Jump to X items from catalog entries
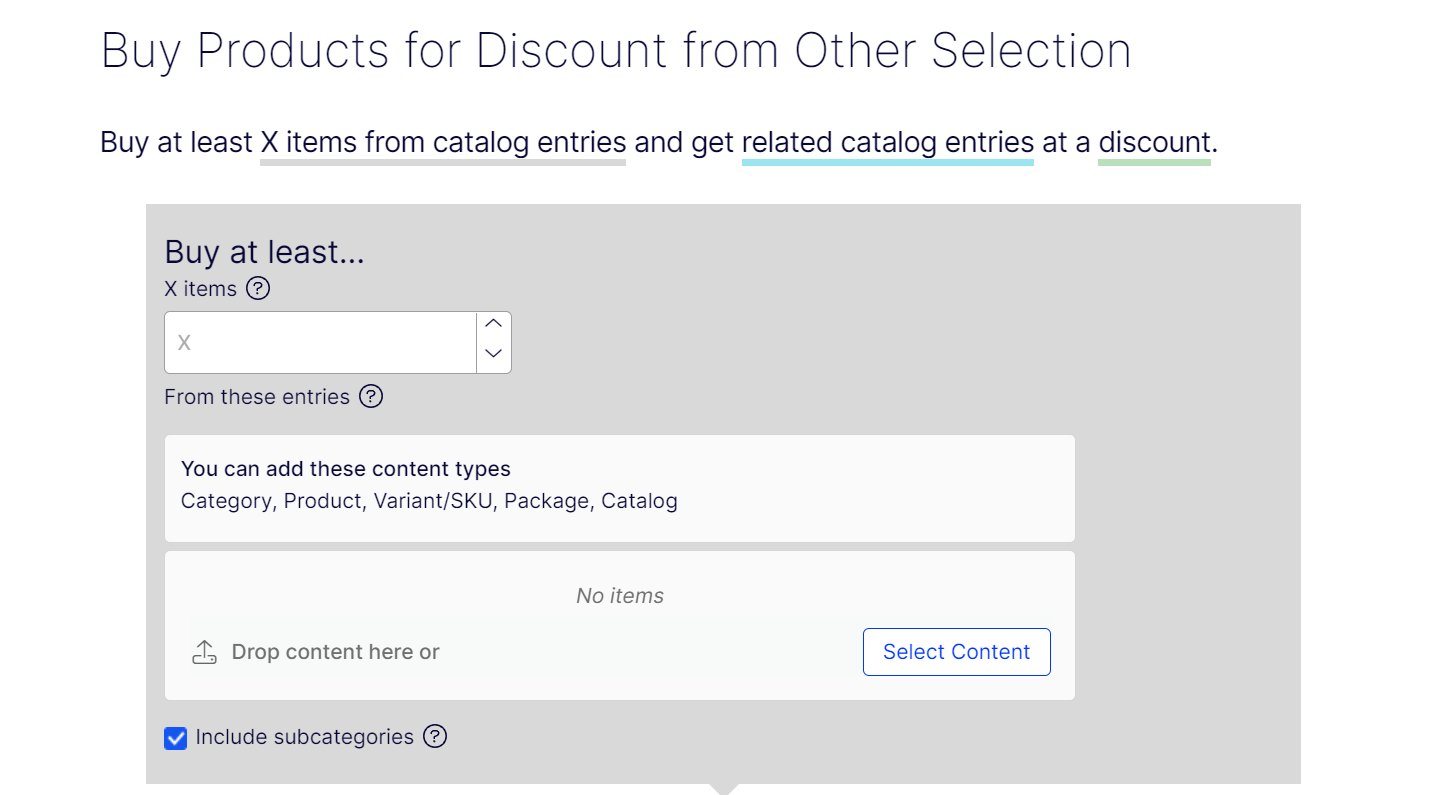The width and height of the screenshot is (1452, 795). 443,143
